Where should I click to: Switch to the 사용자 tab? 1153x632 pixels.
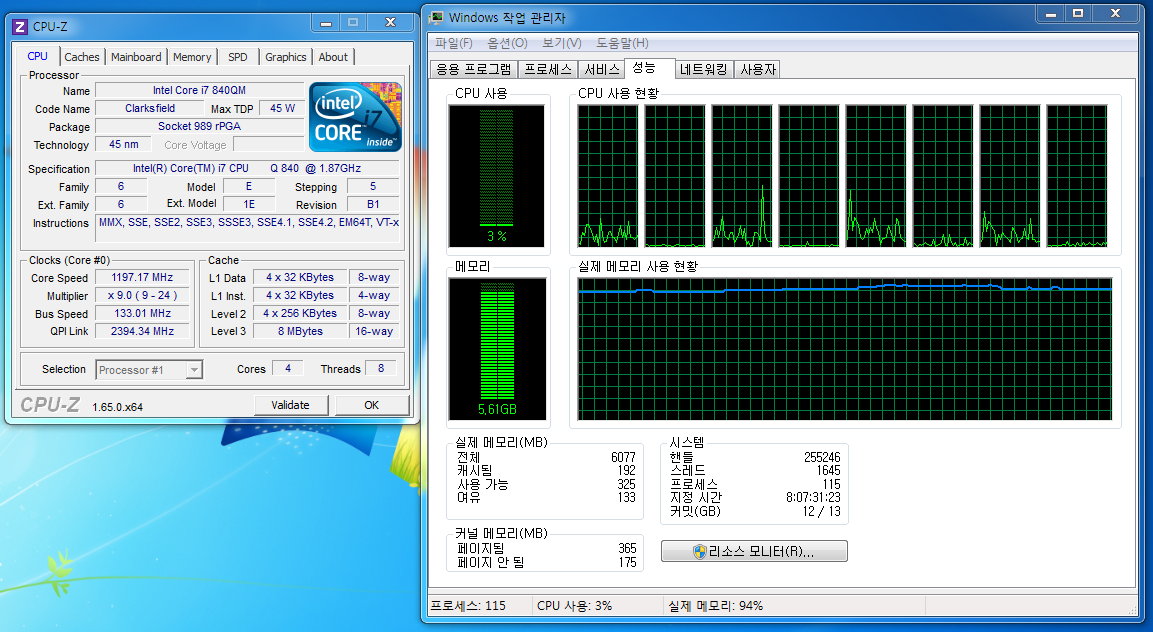pos(757,69)
